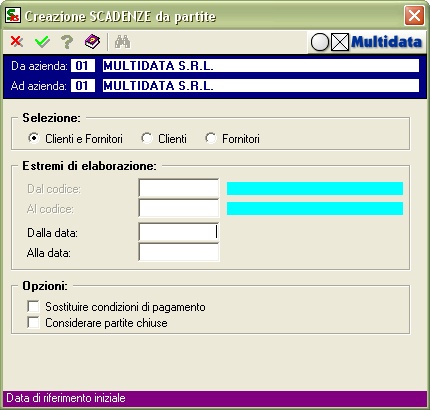Click the binoculars search icon
This screenshot has height=410, width=430.
[x=123, y=42]
